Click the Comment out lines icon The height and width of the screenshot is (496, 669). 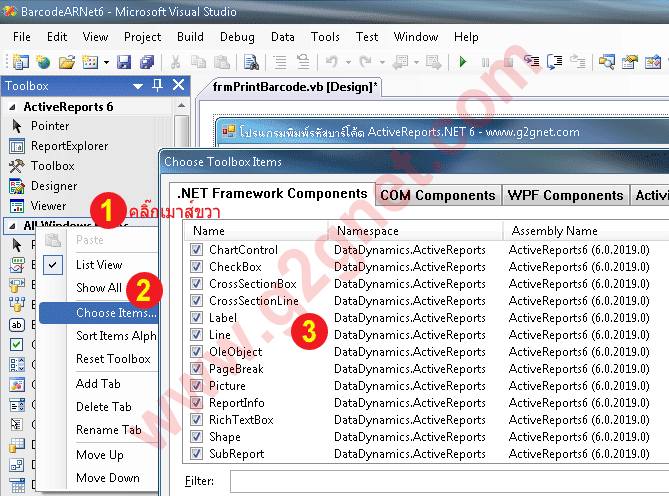(280, 62)
